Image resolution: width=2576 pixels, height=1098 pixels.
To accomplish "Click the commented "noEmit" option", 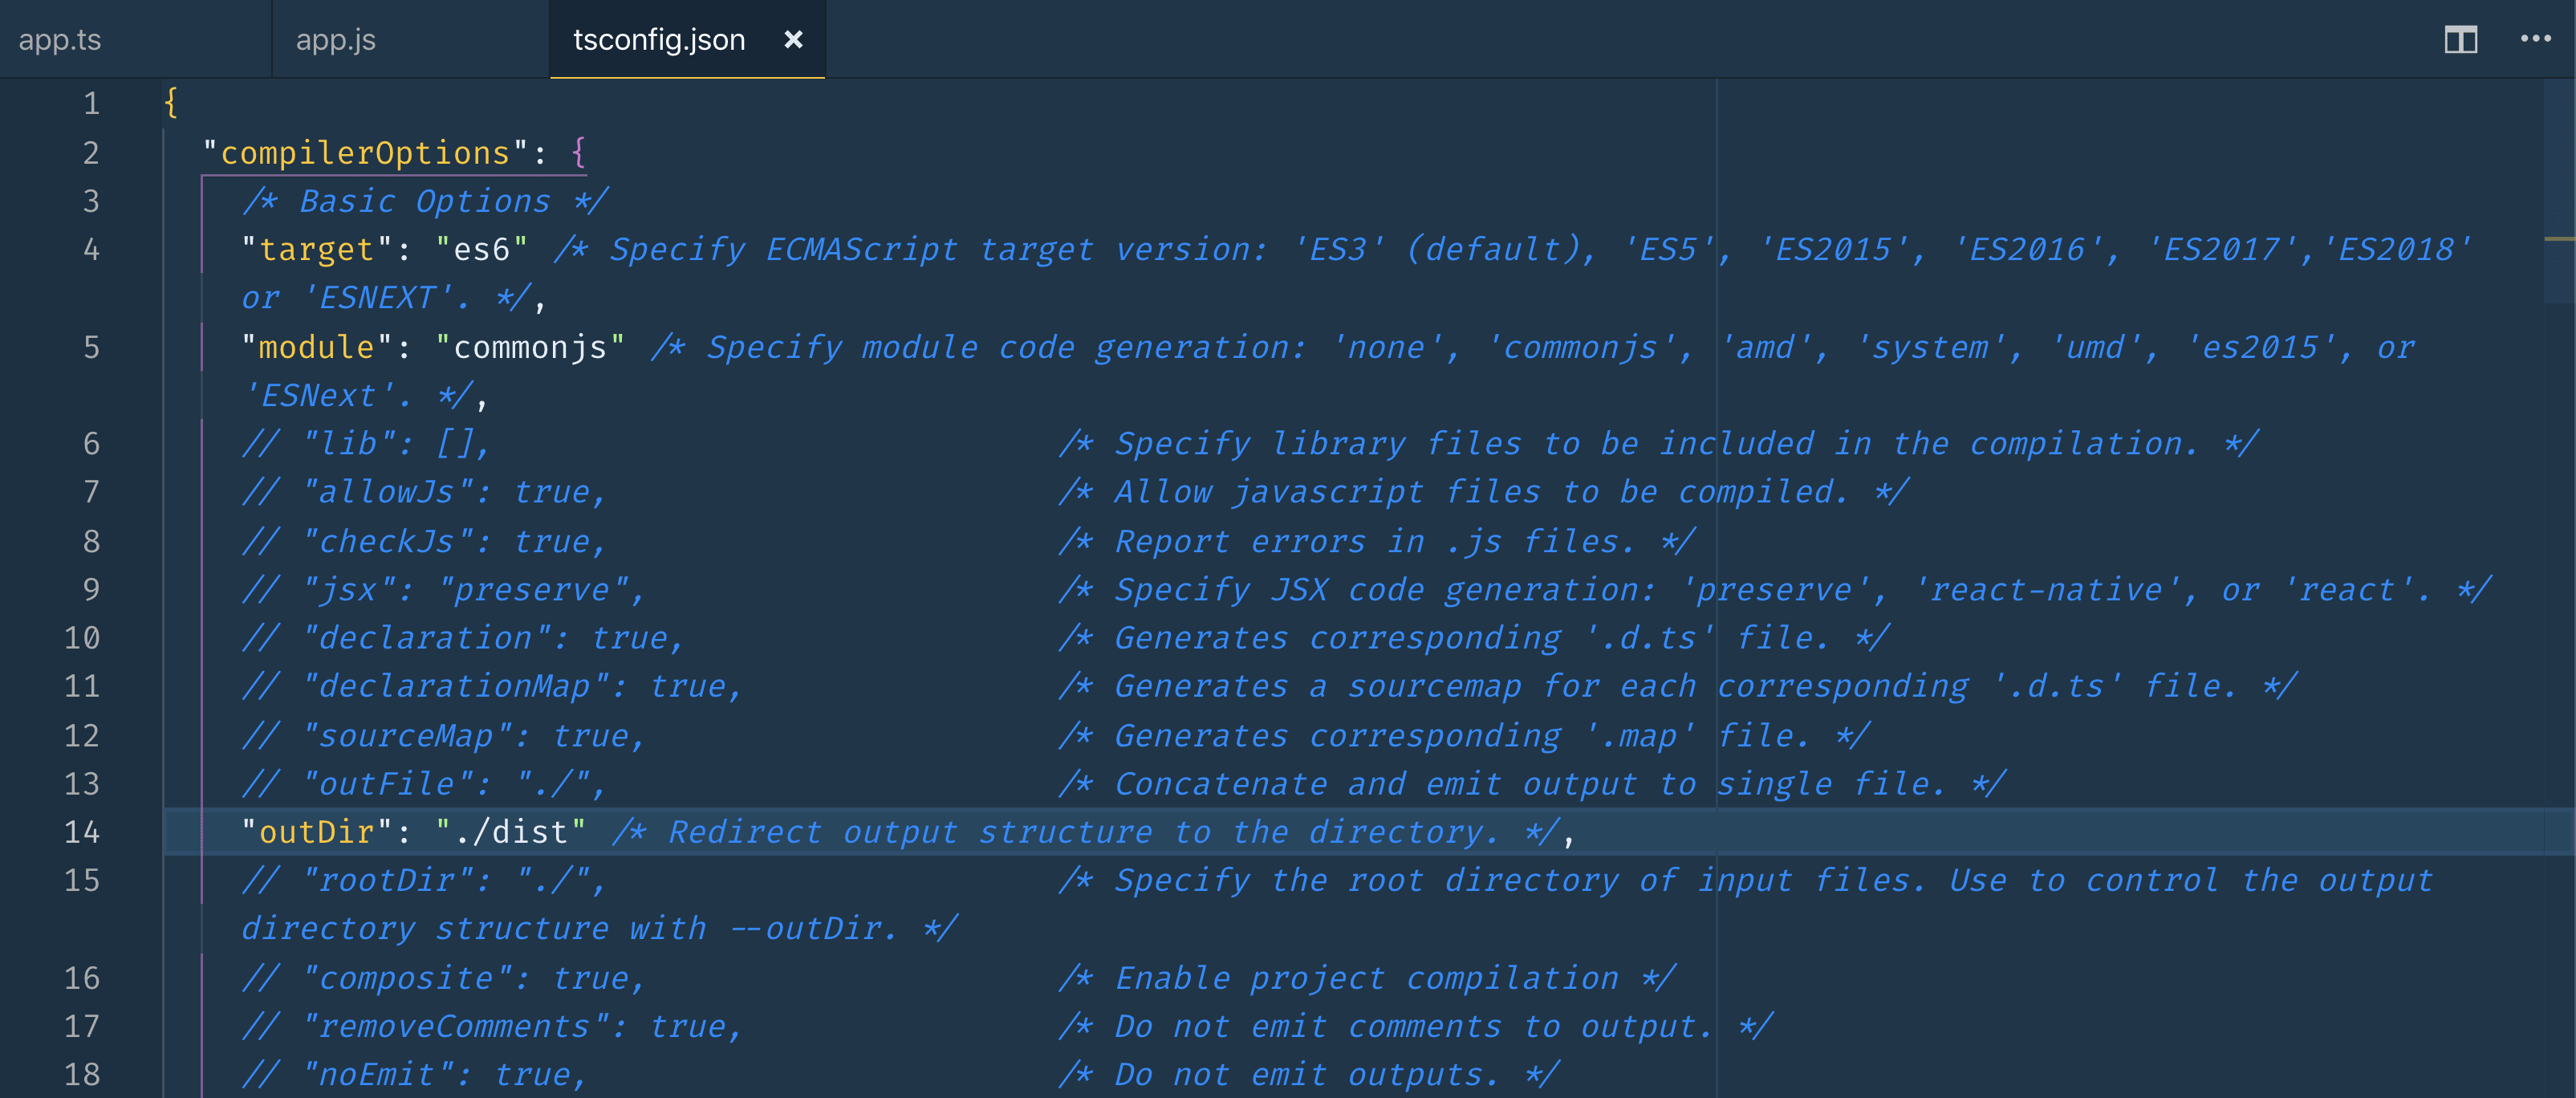I will pos(414,1075).
